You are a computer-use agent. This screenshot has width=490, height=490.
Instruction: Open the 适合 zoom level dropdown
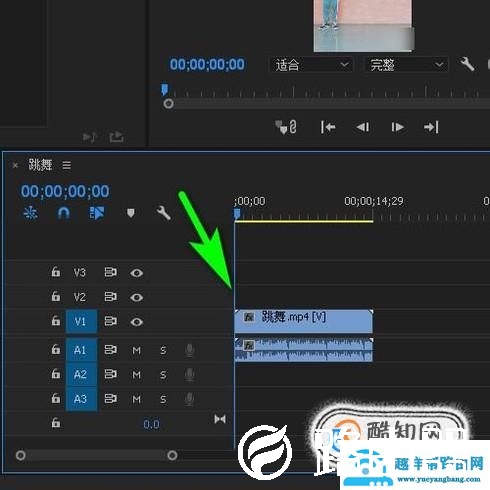[311, 65]
